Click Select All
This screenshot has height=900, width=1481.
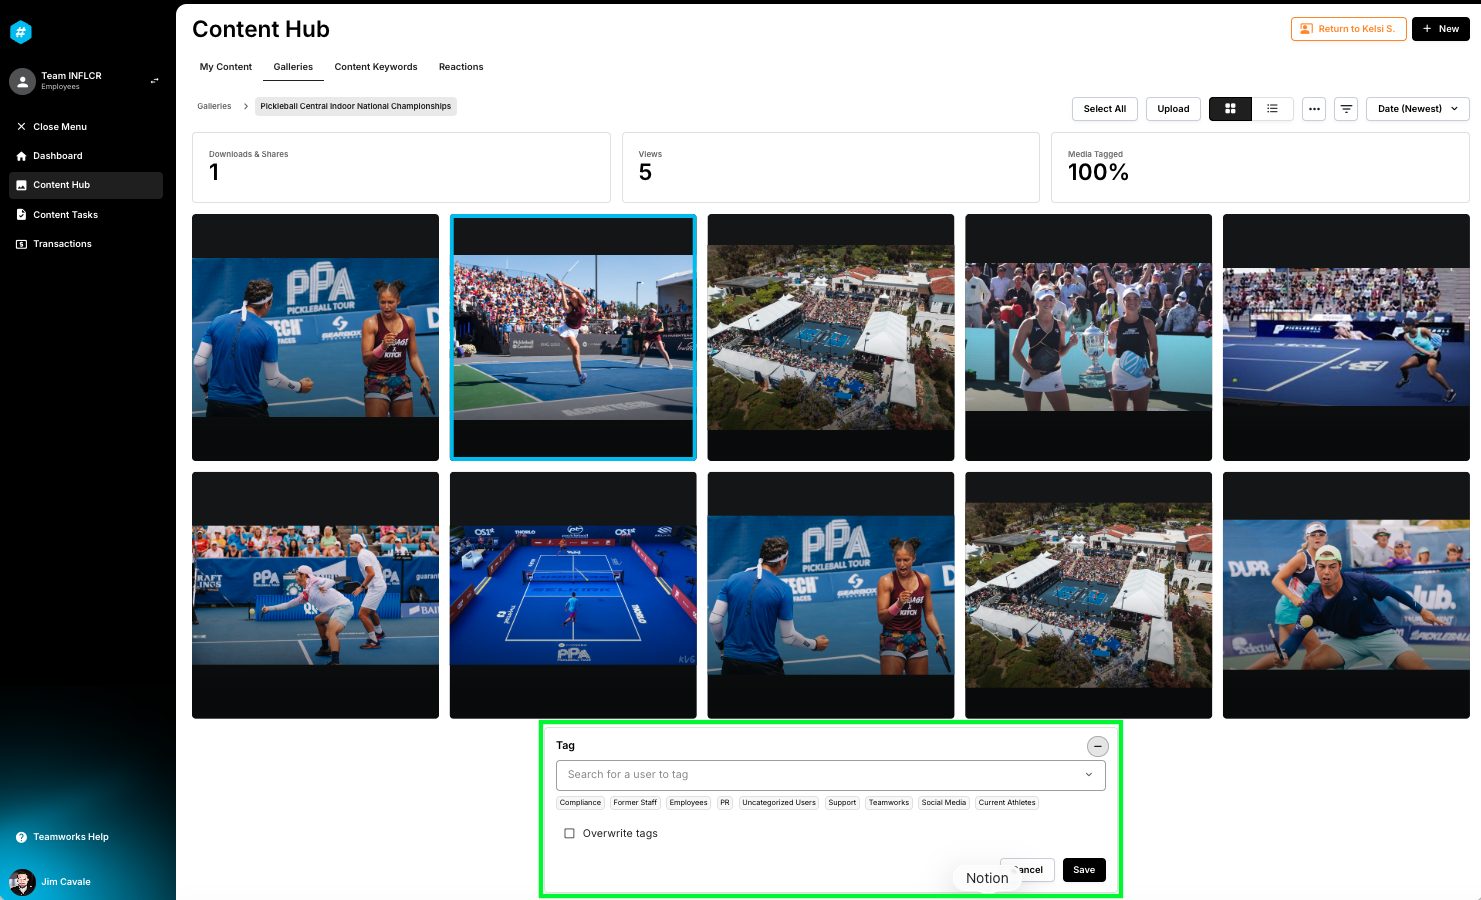[1105, 109]
